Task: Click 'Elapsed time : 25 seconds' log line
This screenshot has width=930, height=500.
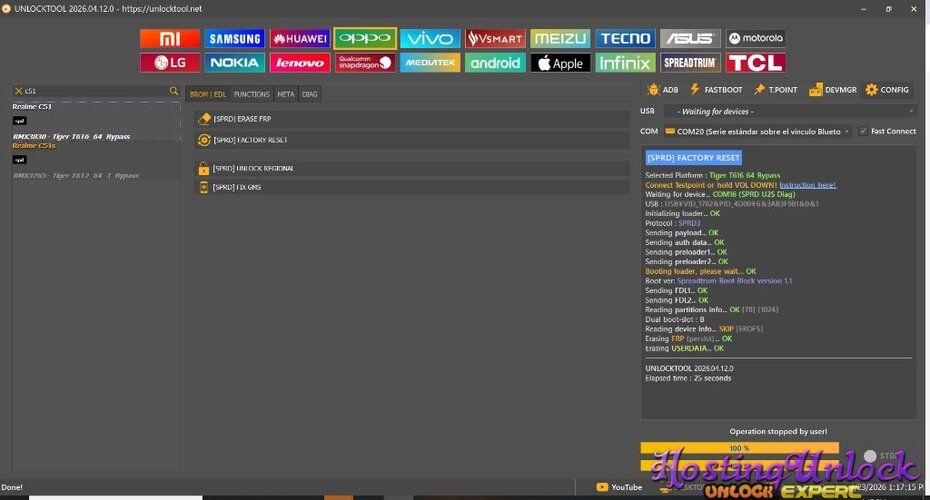Action: pos(688,378)
